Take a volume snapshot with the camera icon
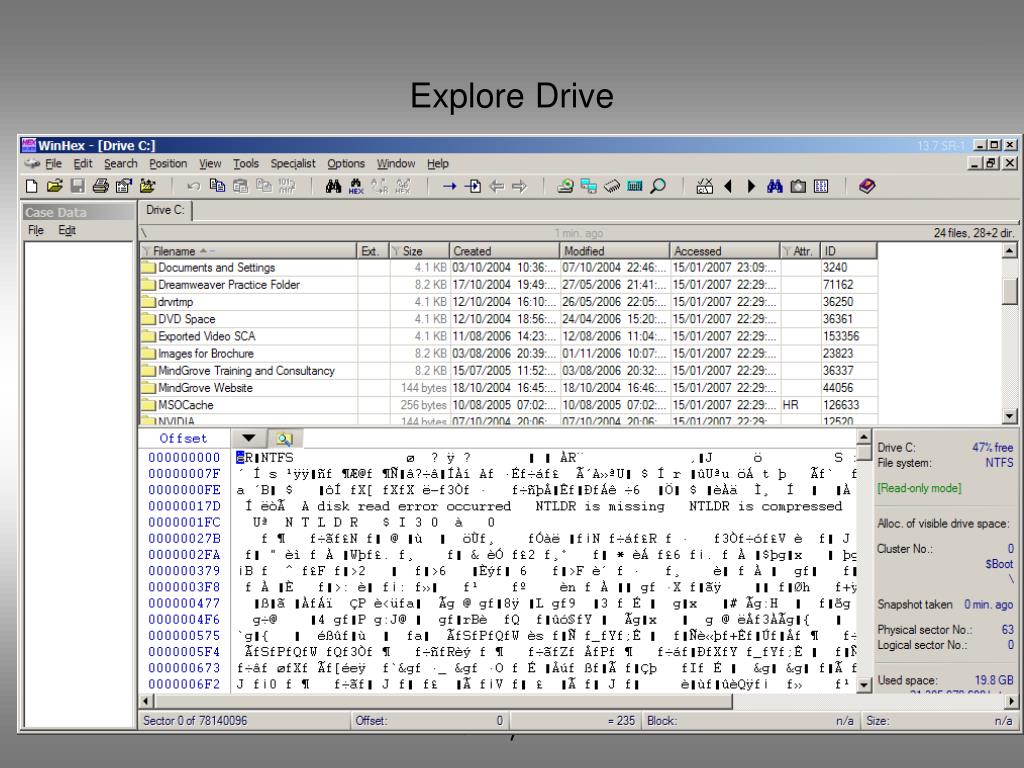Screen dimensions: 1024x768 [x=798, y=187]
